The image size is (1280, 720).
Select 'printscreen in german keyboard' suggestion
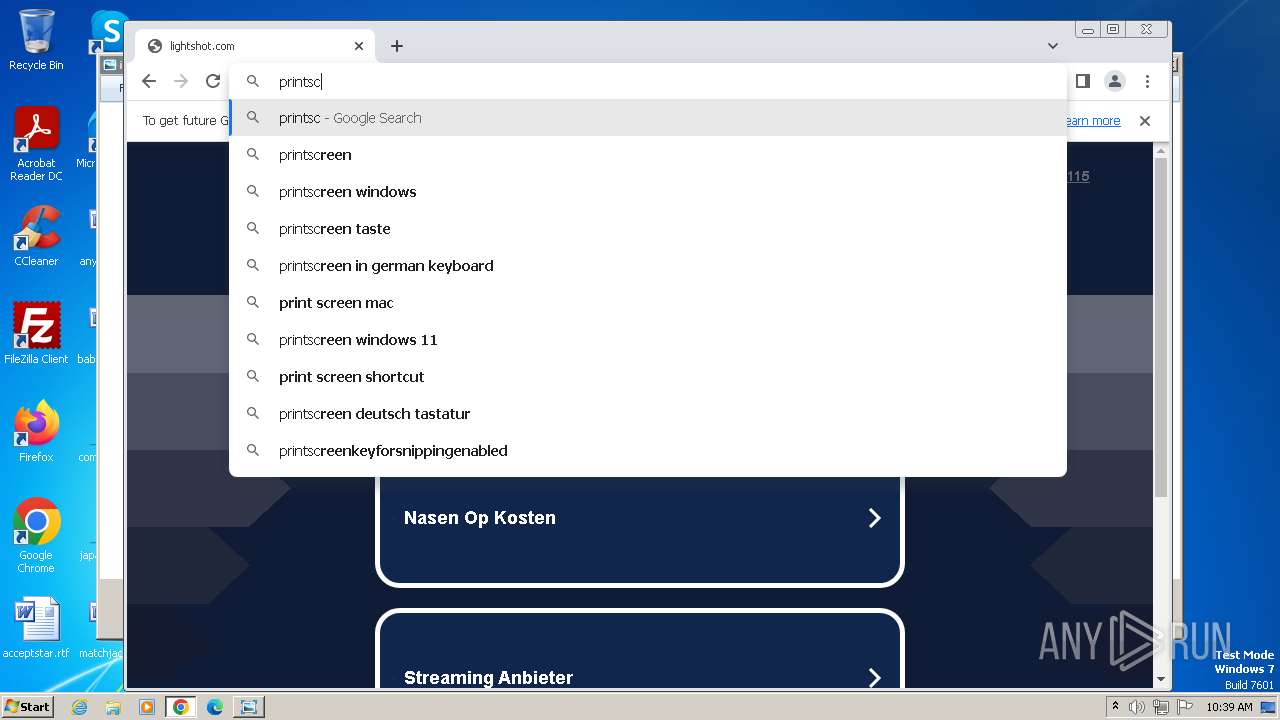648,266
